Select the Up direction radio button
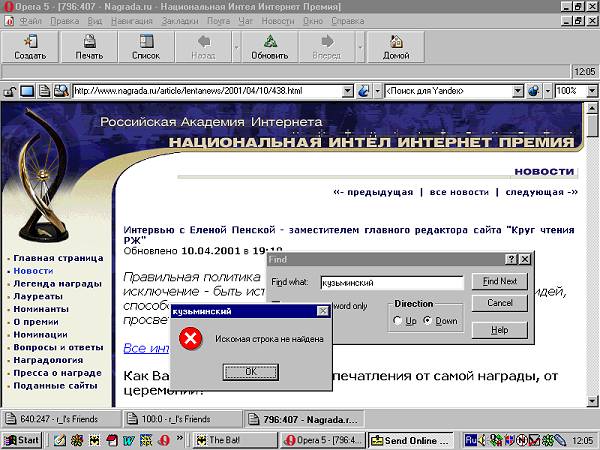600x450 pixels. [398, 321]
